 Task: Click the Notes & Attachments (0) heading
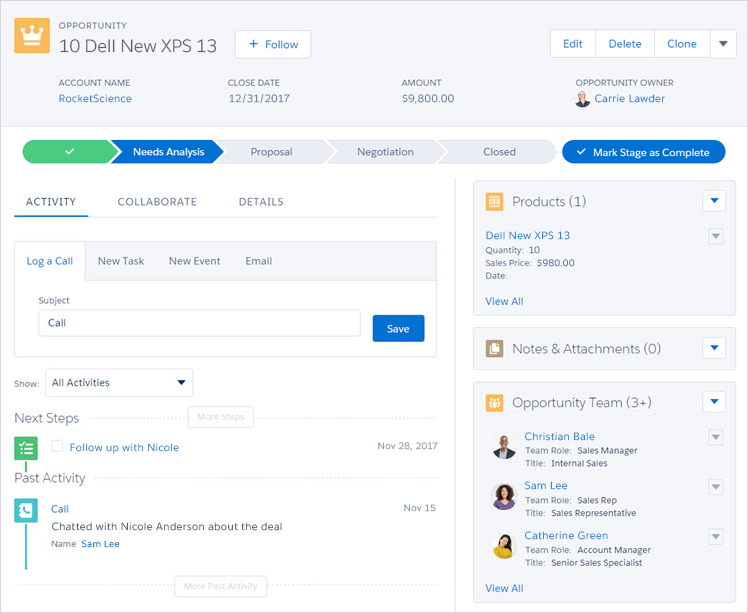(x=586, y=349)
